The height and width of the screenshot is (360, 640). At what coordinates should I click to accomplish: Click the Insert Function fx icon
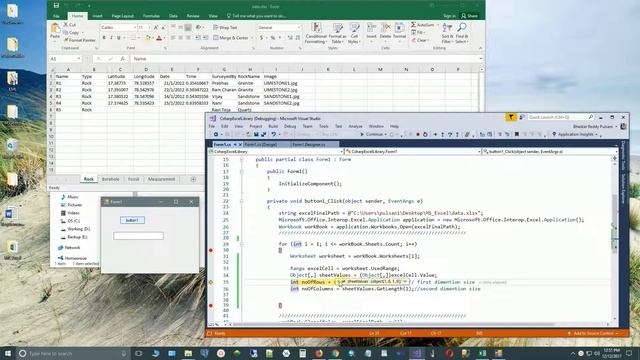122,59
